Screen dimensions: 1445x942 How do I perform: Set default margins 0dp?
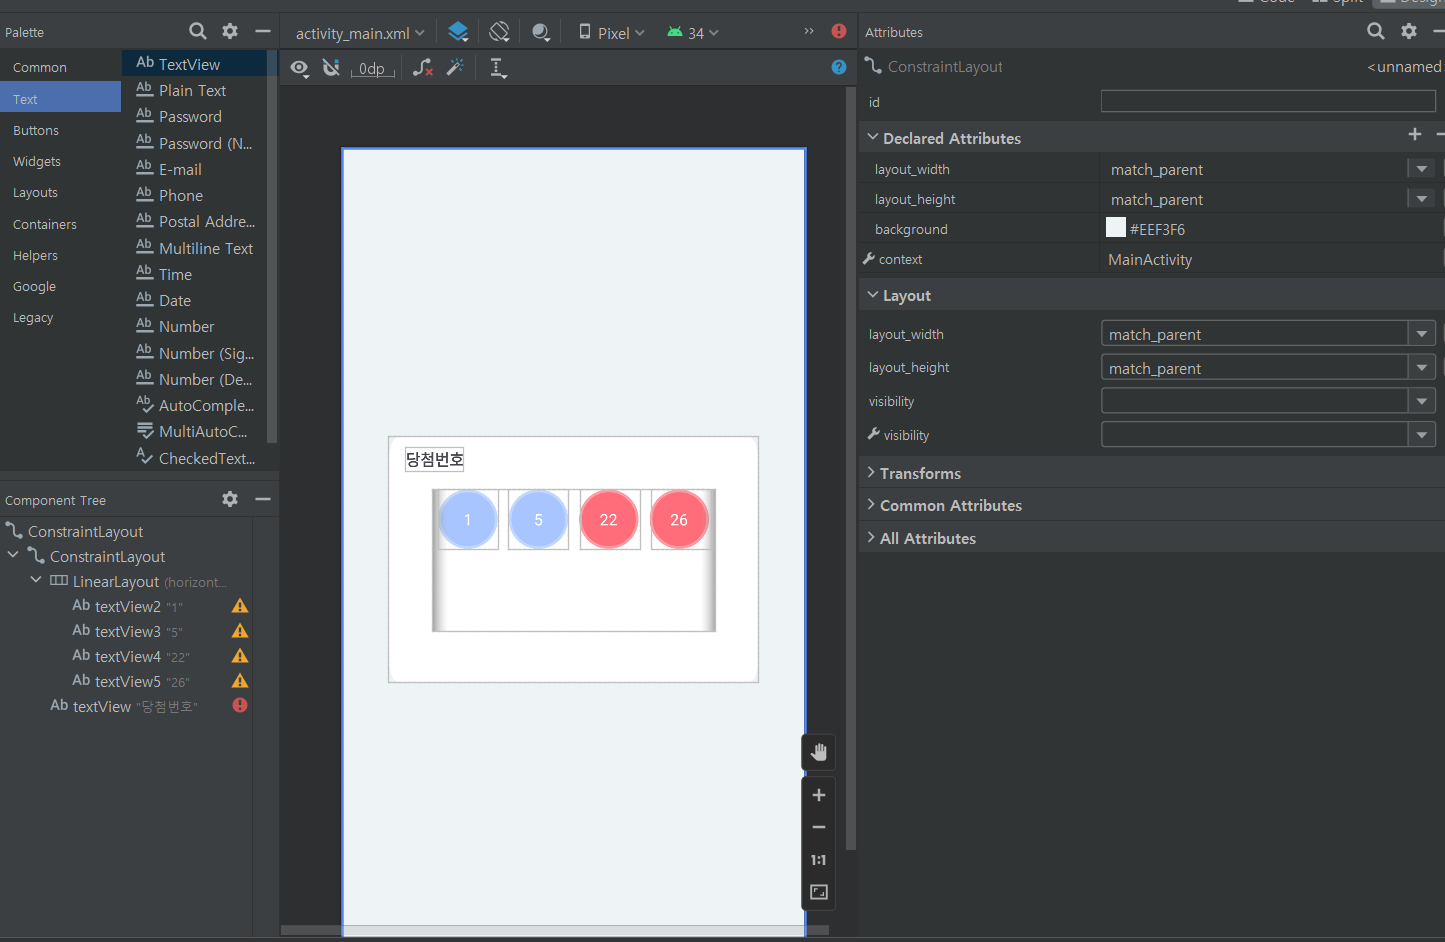(x=372, y=69)
